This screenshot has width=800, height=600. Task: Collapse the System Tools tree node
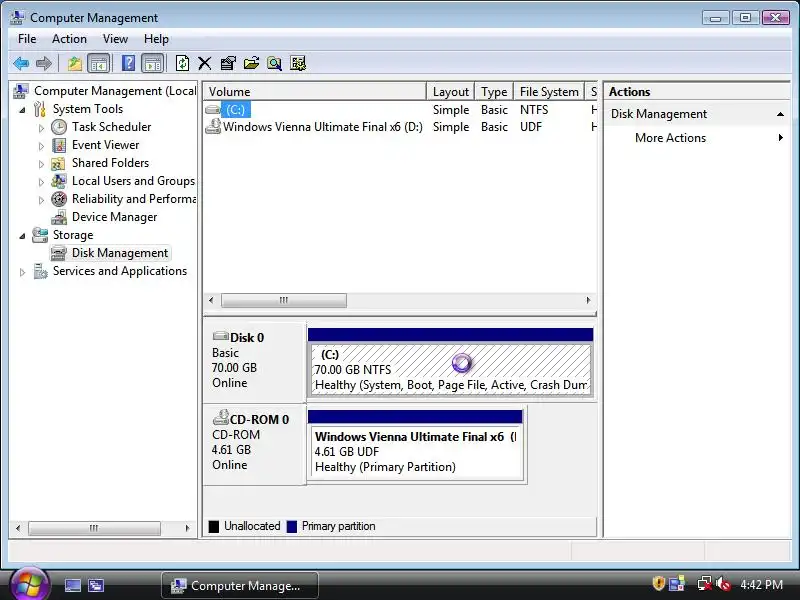22,110
